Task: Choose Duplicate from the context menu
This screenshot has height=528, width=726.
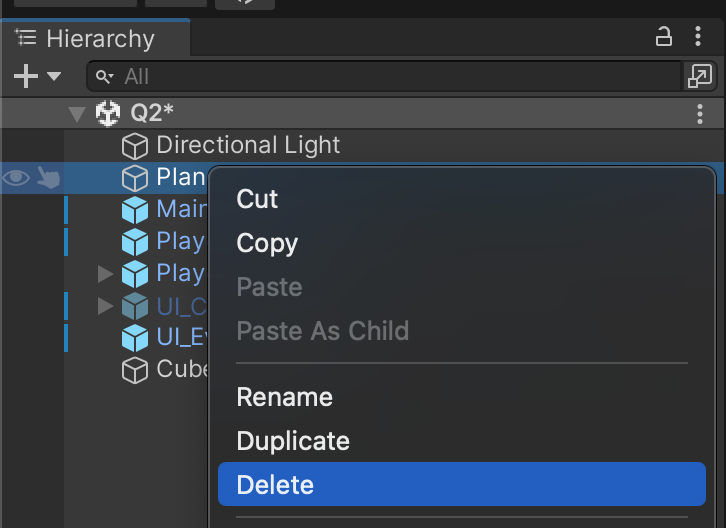Action: [293, 441]
